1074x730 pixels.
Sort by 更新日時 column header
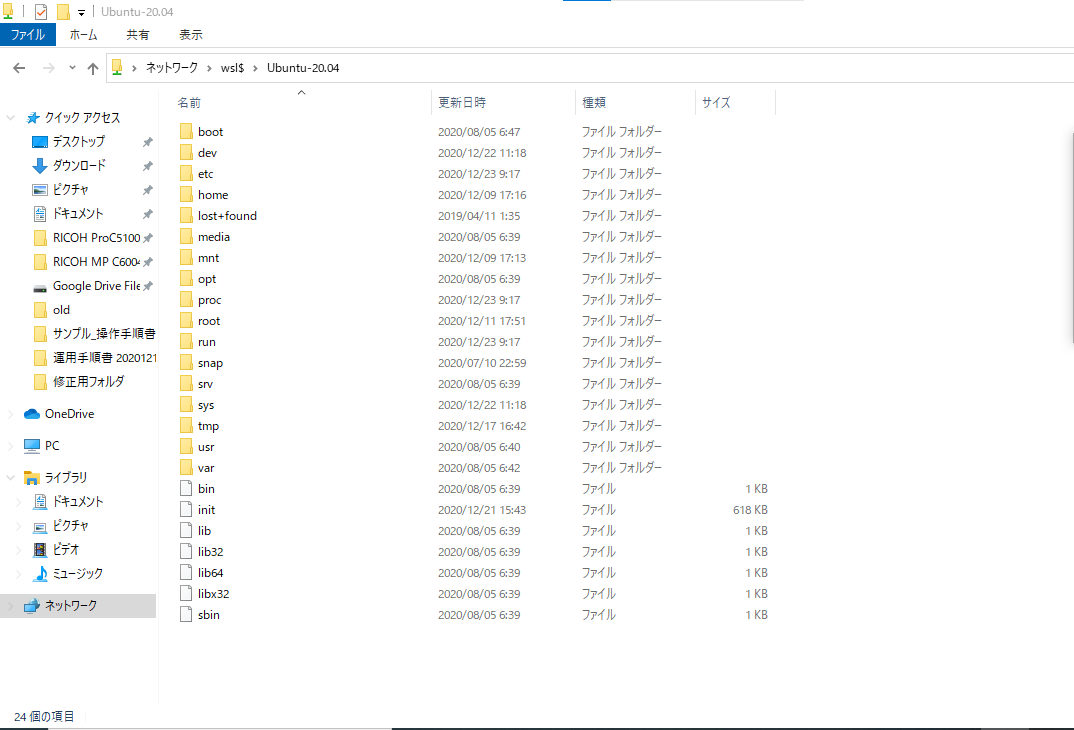tap(462, 103)
